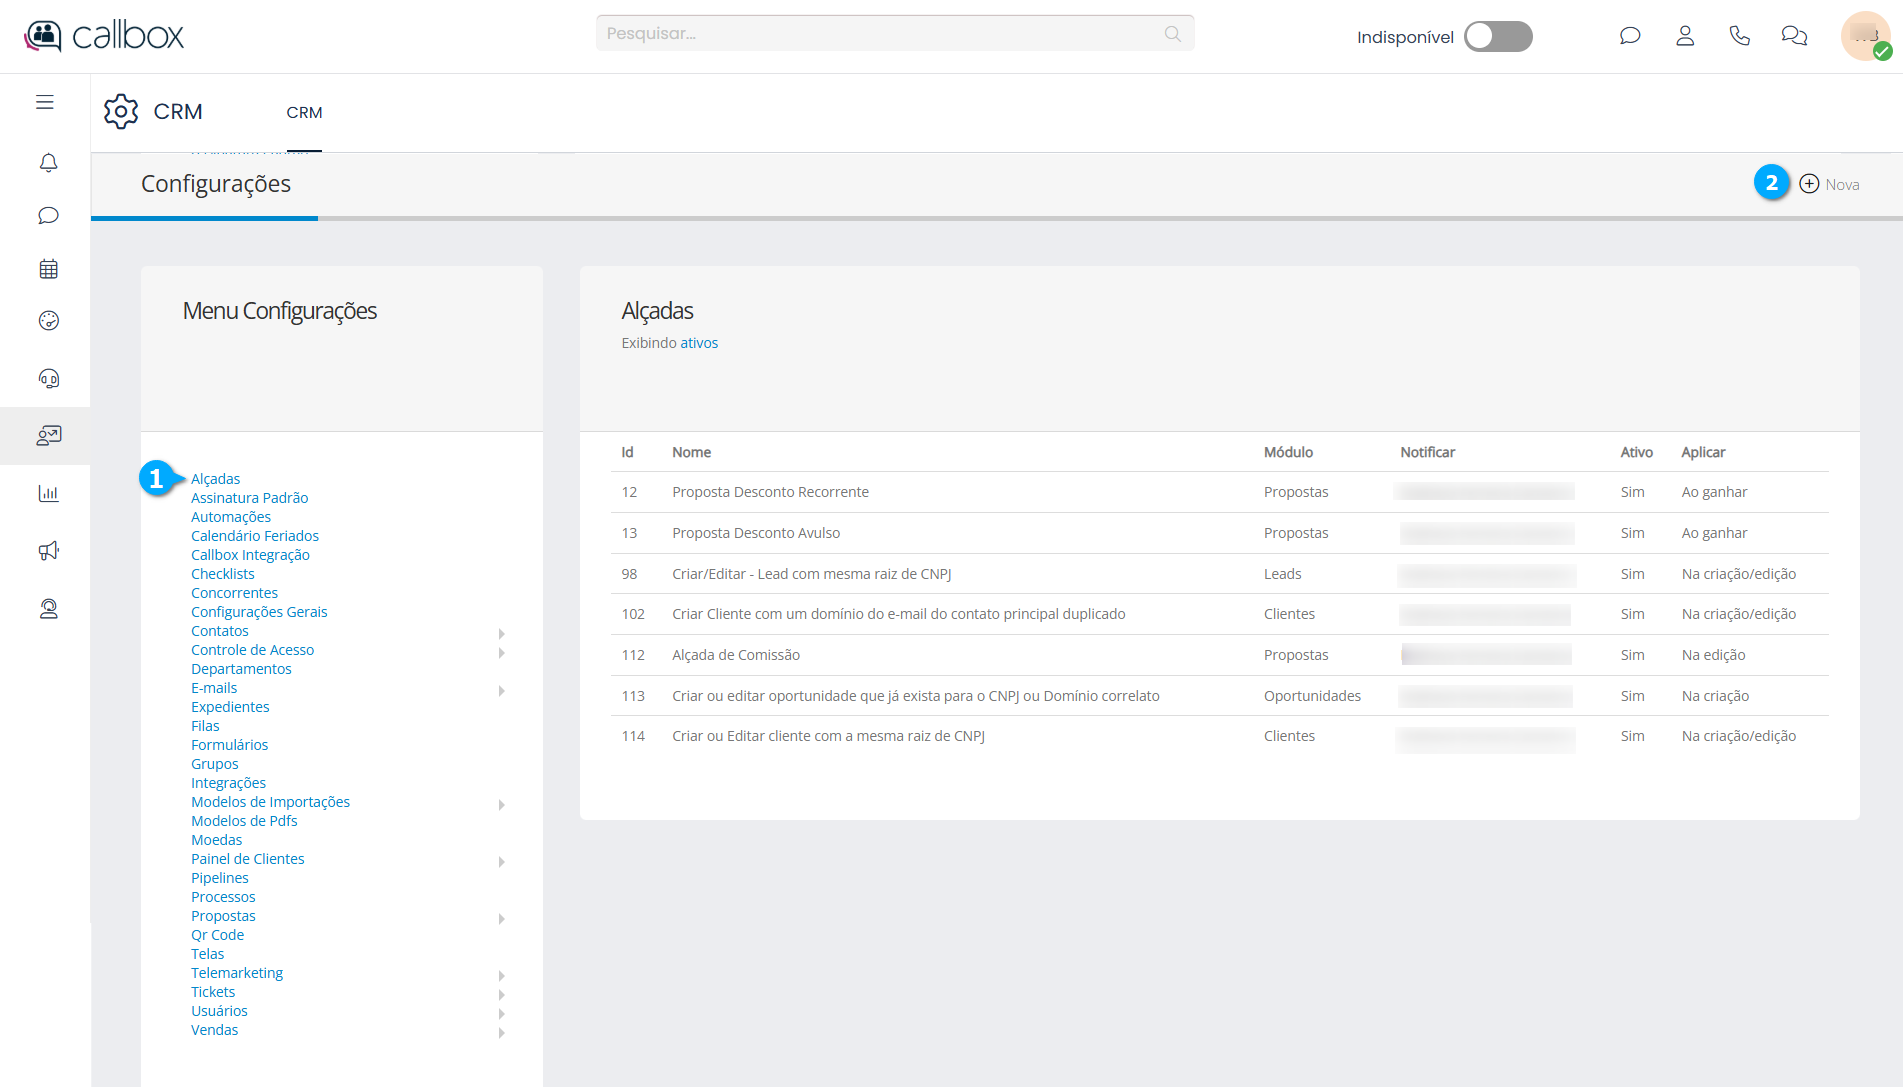The image size is (1903, 1087).
Task: Open conversations double-bubble icon in header
Action: [1794, 36]
